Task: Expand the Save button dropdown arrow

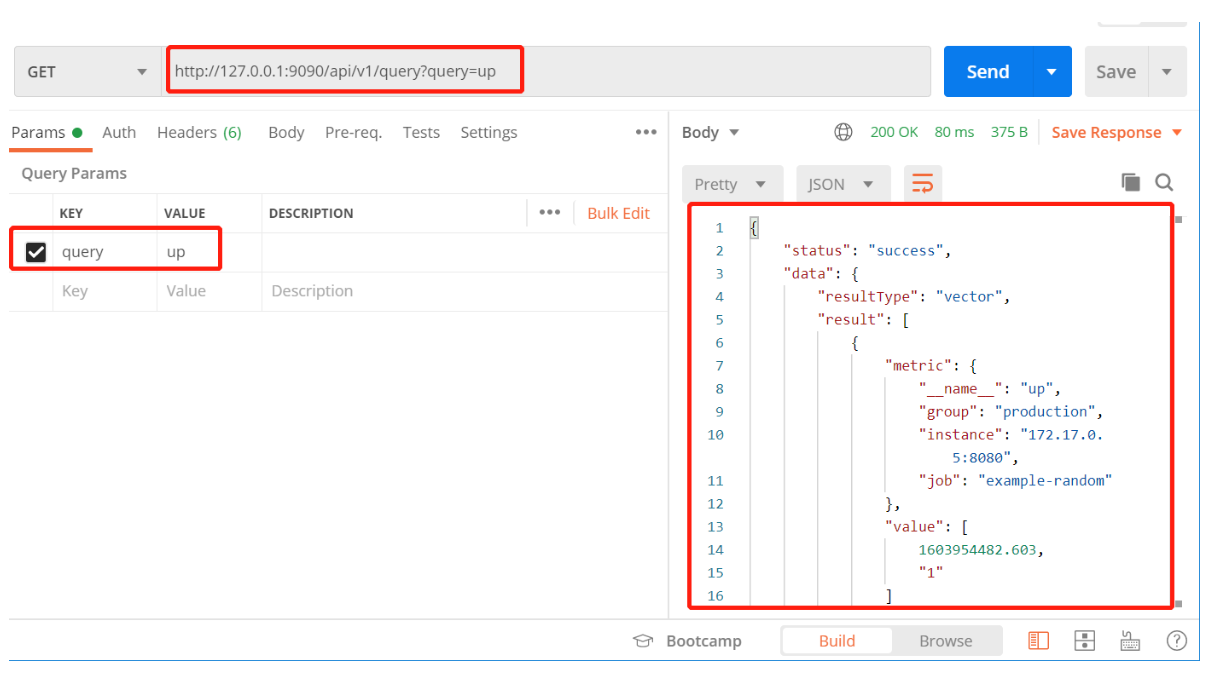Action: click(1167, 72)
